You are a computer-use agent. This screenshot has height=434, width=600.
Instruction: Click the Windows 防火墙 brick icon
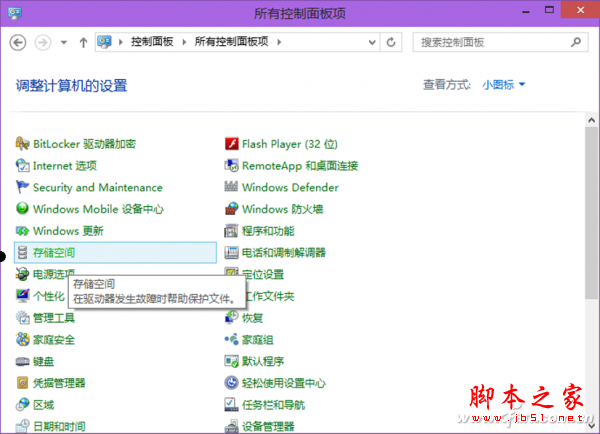pyautogui.click(x=232, y=209)
